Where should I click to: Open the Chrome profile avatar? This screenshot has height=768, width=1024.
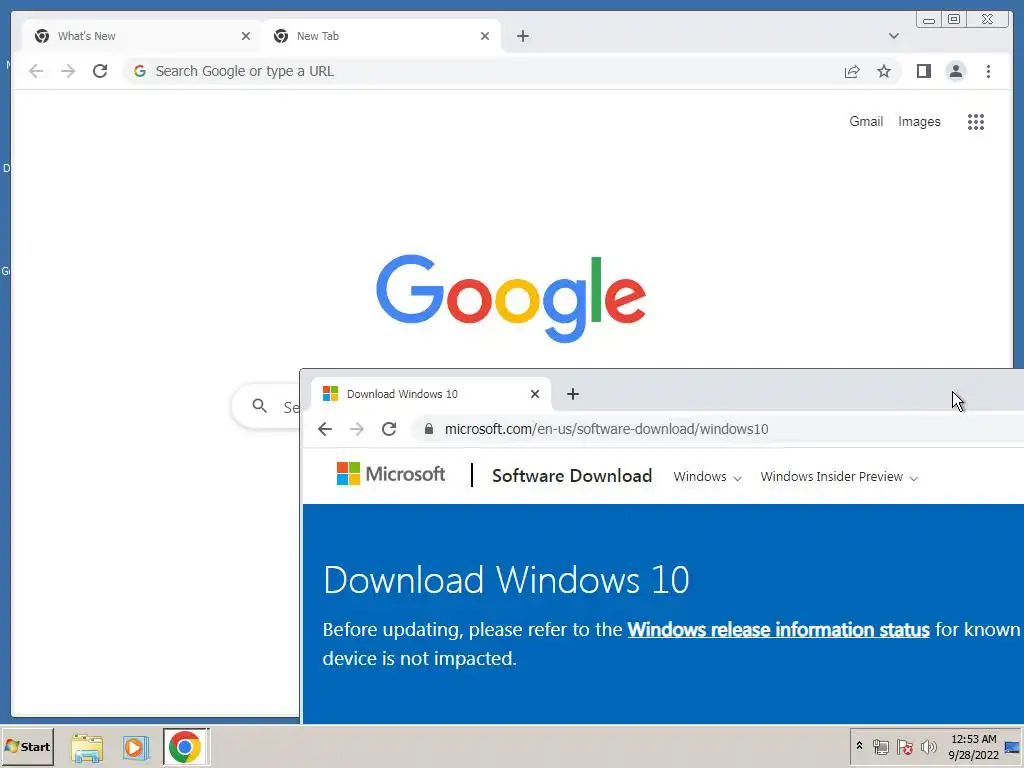pos(955,71)
